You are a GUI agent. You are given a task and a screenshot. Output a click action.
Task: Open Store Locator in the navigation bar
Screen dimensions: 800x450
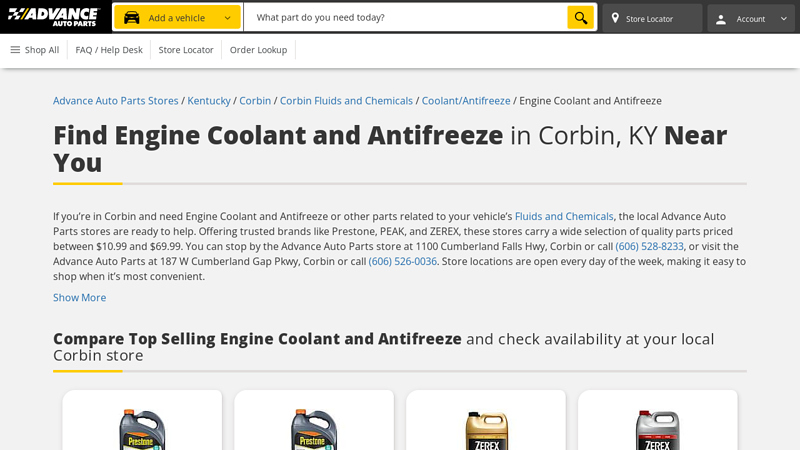click(186, 50)
